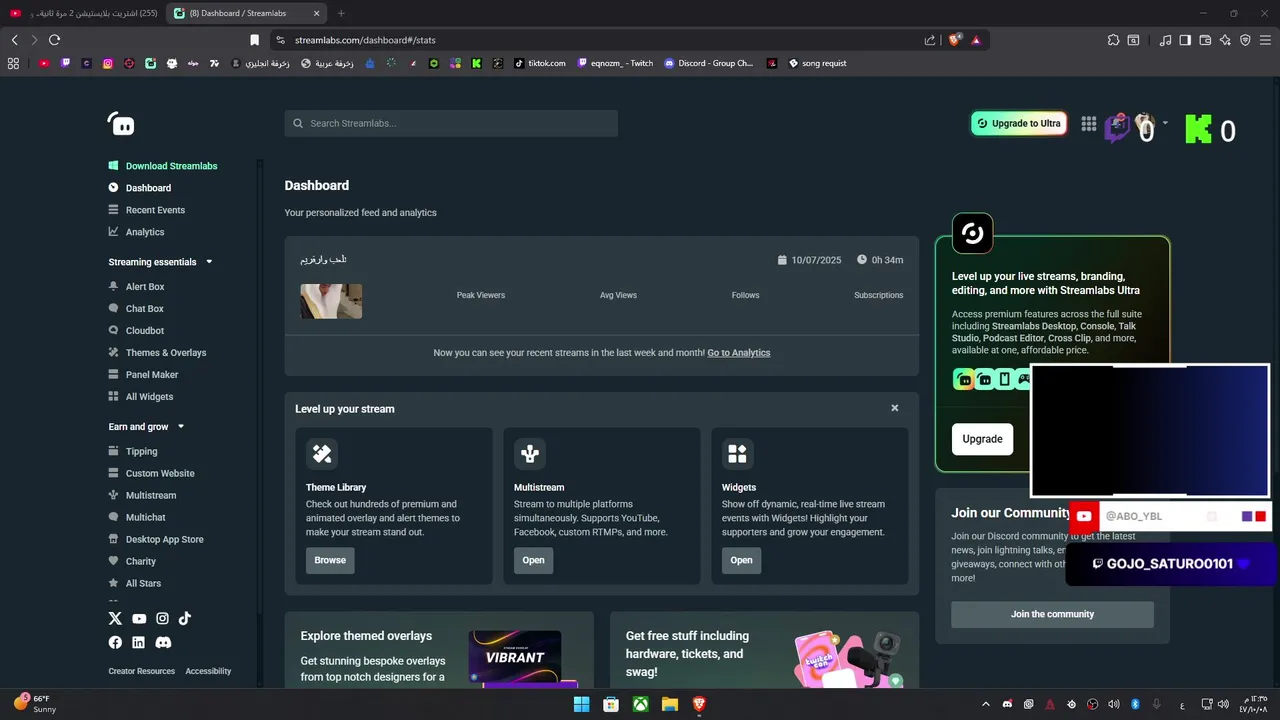
Task: Open the browser extensions puzzle icon
Action: [1113, 40]
